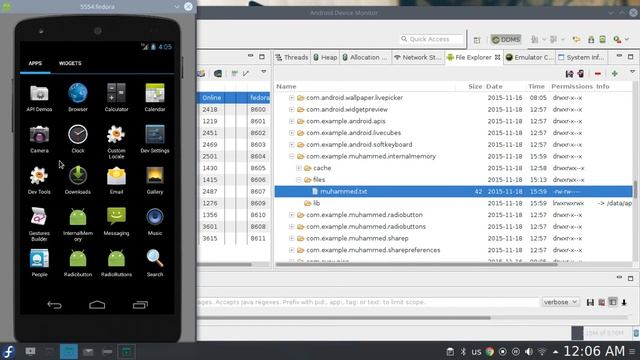Save the LogCat log to file
This screenshot has height=360, width=640.
point(590,302)
